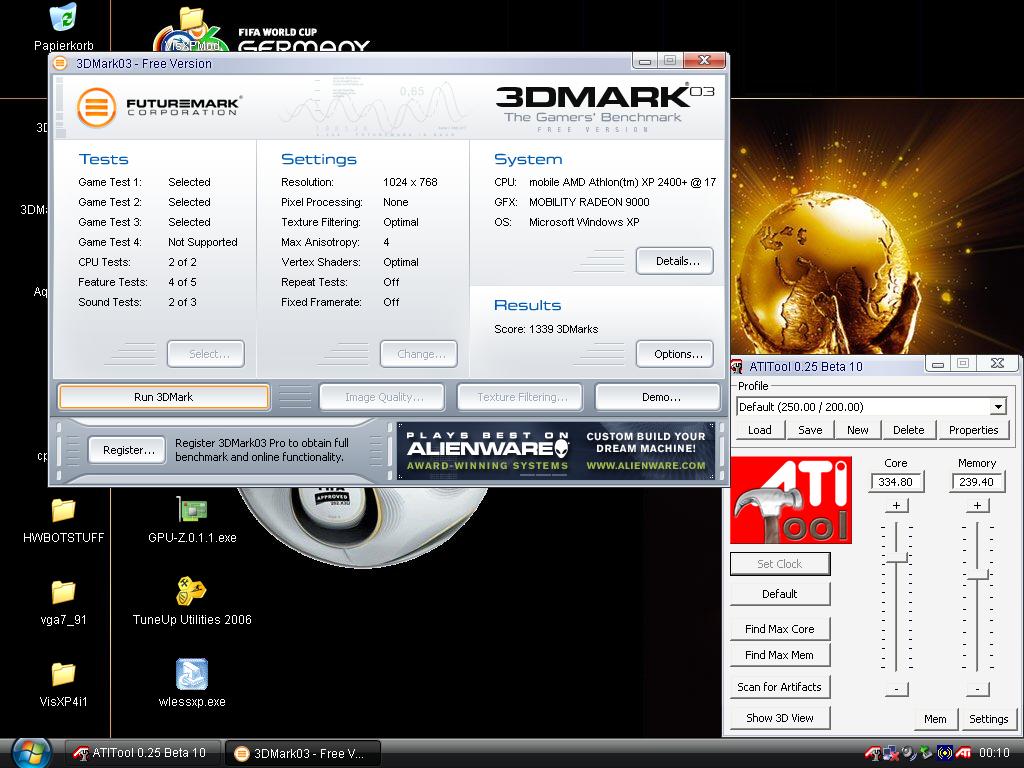Screen dimensions: 1024x768
Task: Click the Core clock slider handle
Action: tap(898, 559)
